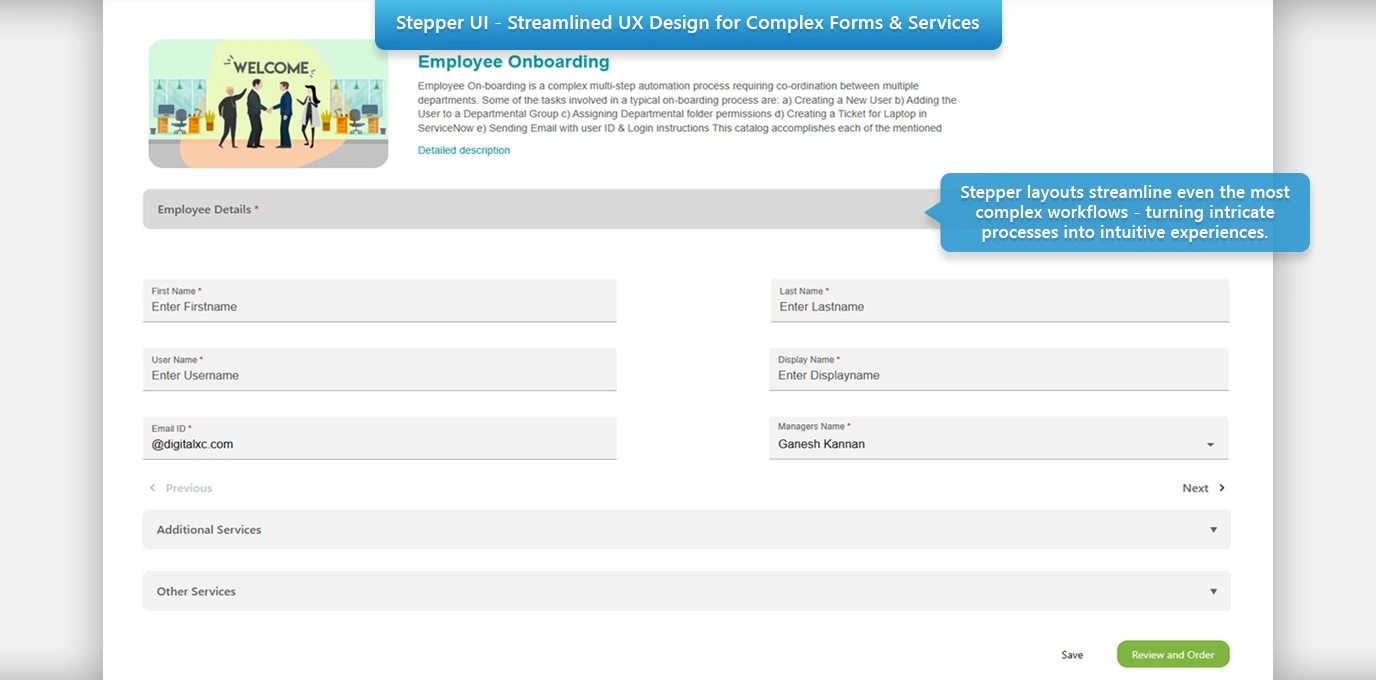Image resolution: width=1376 pixels, height=680 pixels.
Task: Click the Display Name input field
Action: click(999, 376)
